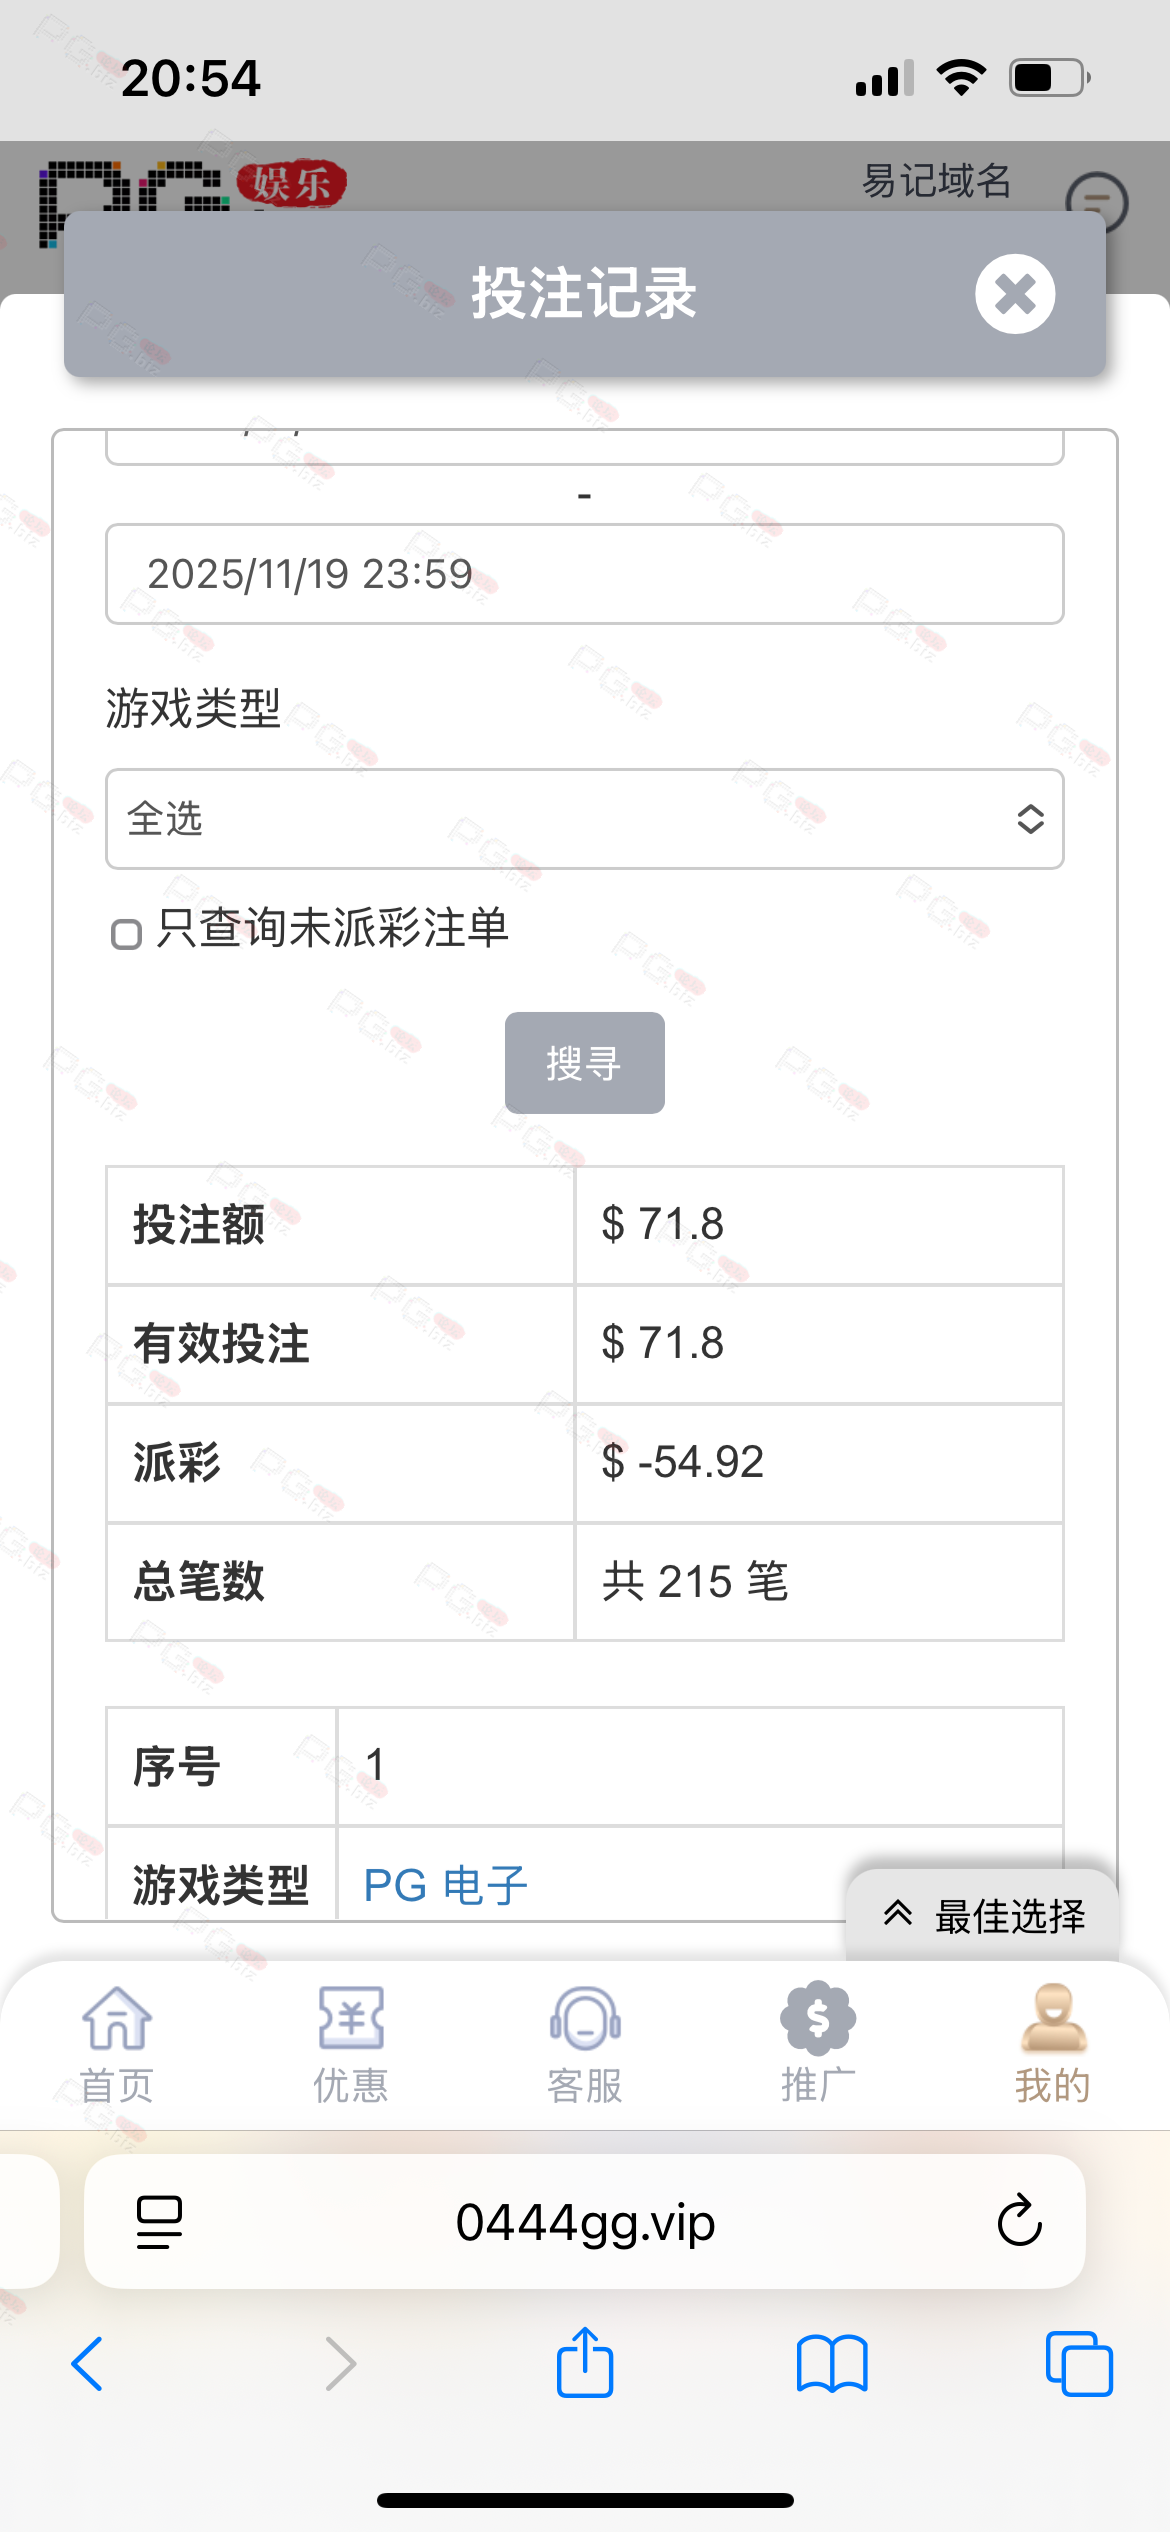Open Safari bookmarks
The height and width of the screenshot is (2532, 1170).
tap(832, 2364)
